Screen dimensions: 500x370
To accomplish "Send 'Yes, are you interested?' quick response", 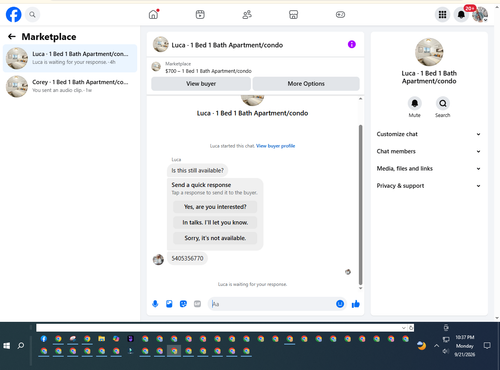I will tap(215, 207).
